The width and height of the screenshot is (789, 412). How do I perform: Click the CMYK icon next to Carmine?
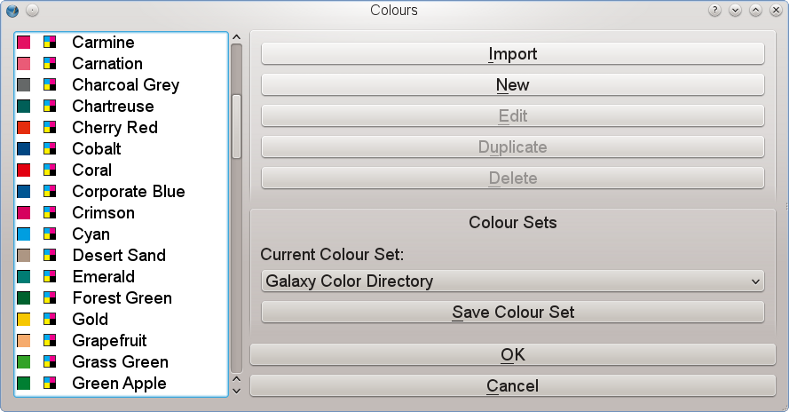pyautogui.click(x=49, y=42)
